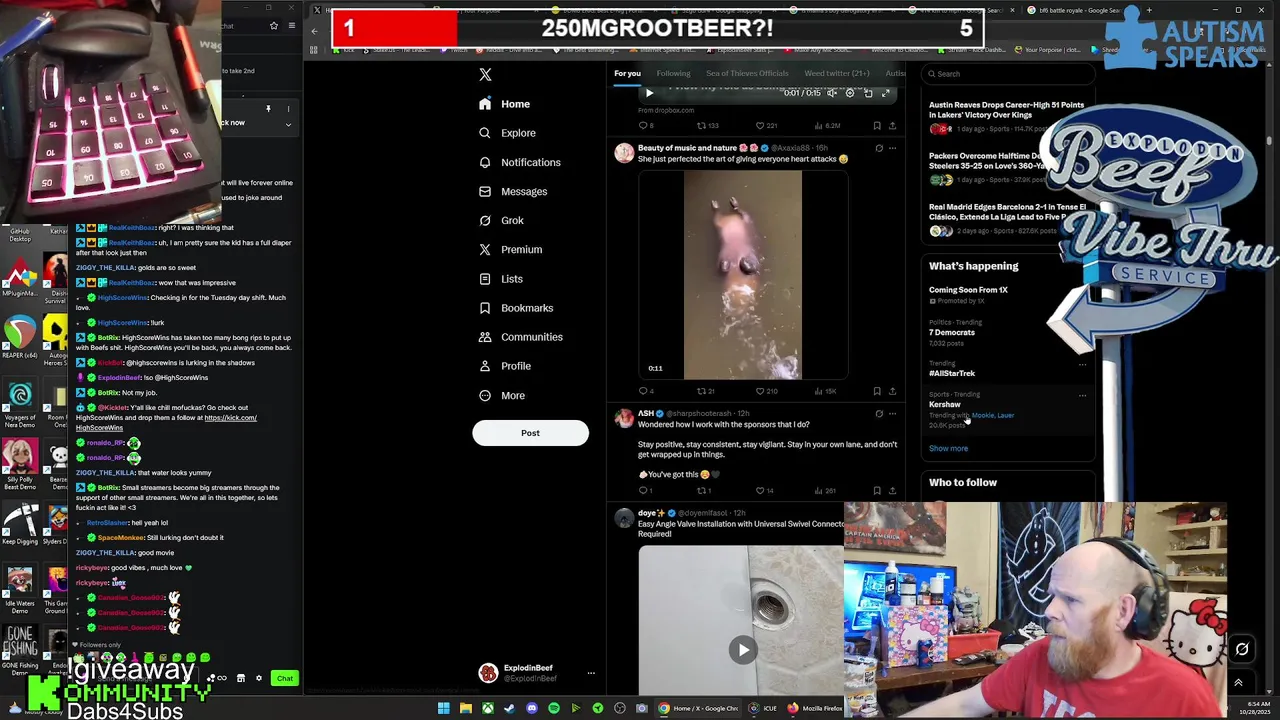1280x720 pixels.
Task: Bookmark the ASH post
Action: tap(877, 491)
